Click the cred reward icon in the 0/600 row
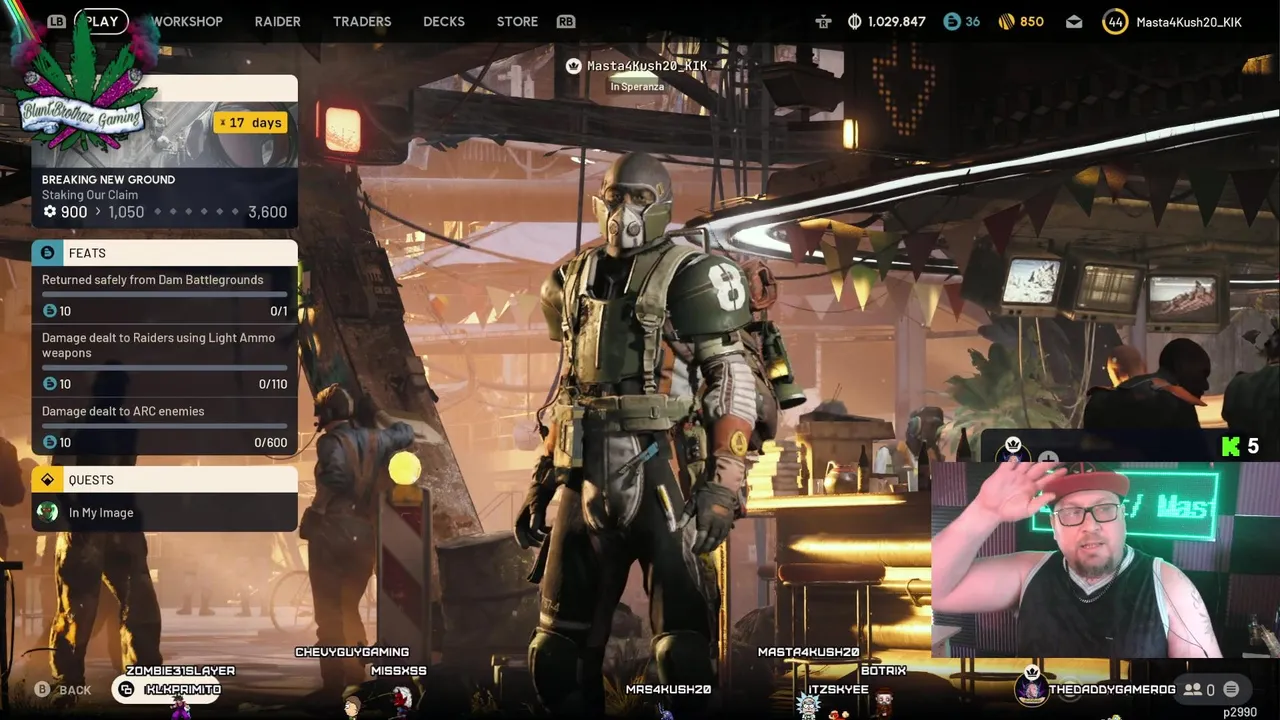 coord(49,442)
